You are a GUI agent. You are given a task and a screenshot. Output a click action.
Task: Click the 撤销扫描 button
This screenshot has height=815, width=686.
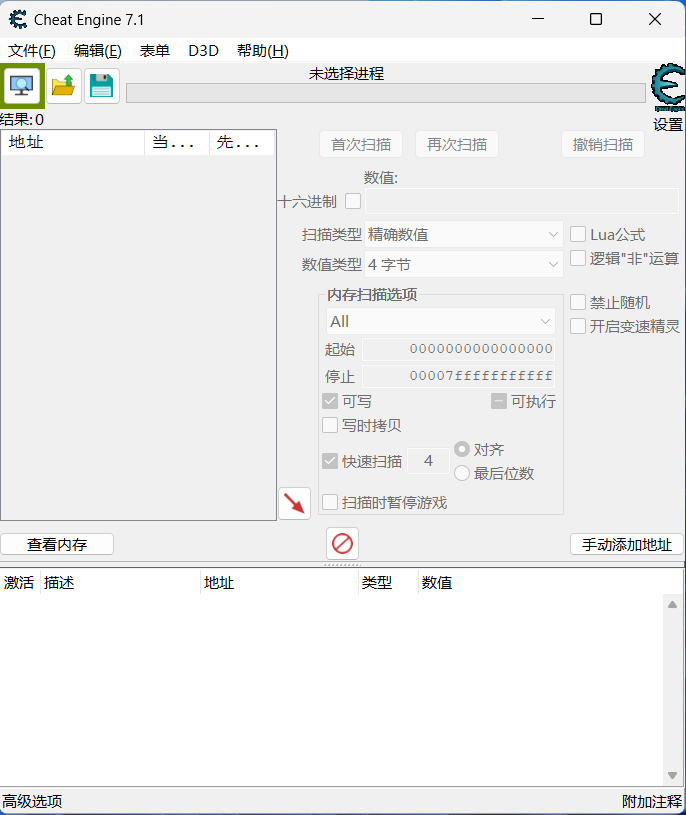pos(603,144)
